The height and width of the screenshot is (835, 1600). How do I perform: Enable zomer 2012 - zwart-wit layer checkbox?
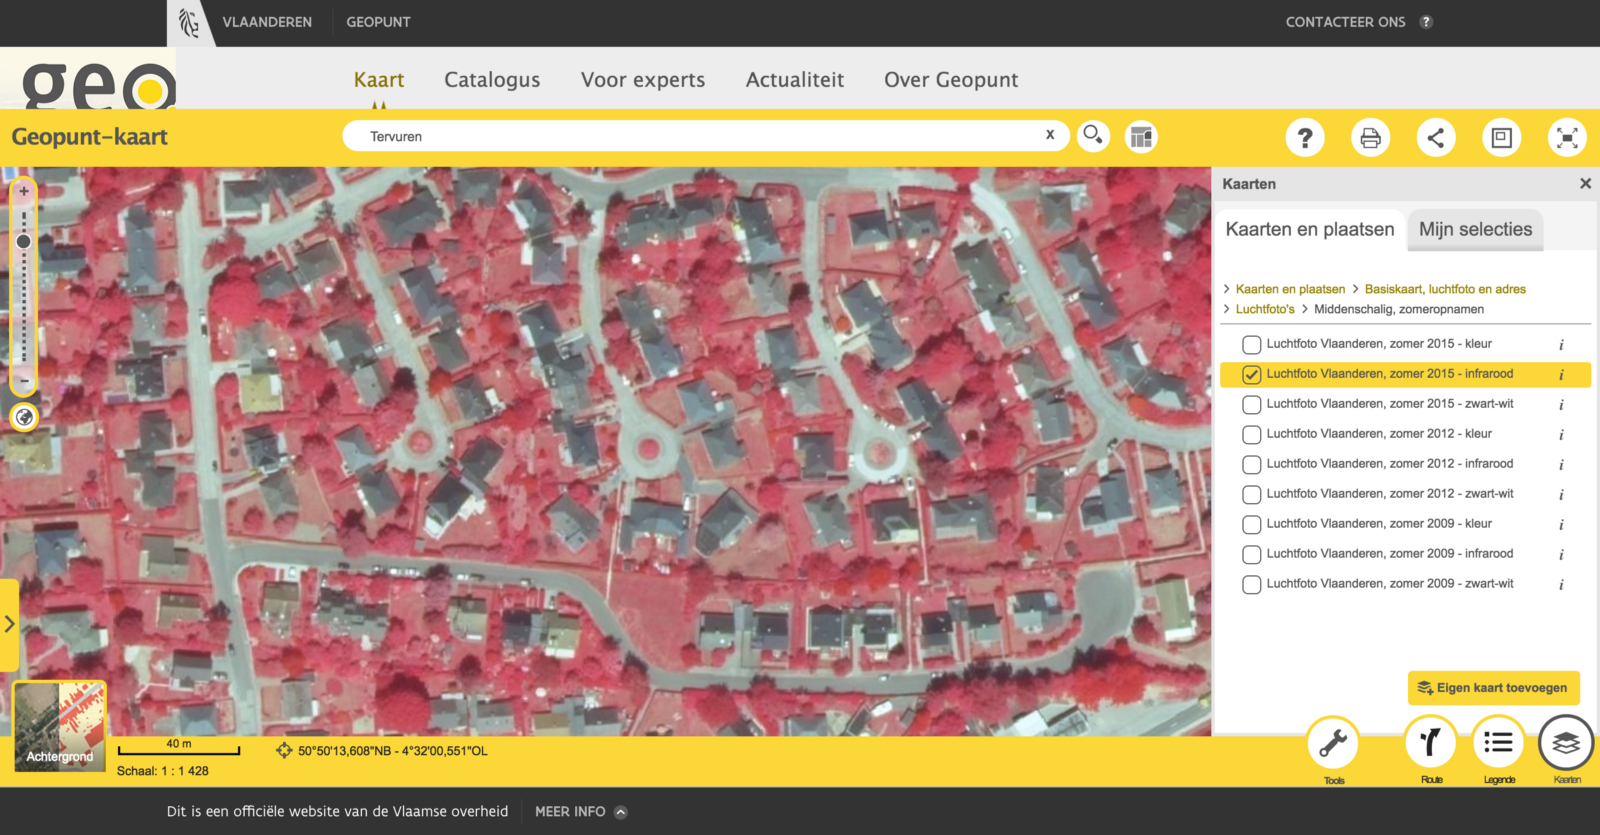[x=1251, y=495]
